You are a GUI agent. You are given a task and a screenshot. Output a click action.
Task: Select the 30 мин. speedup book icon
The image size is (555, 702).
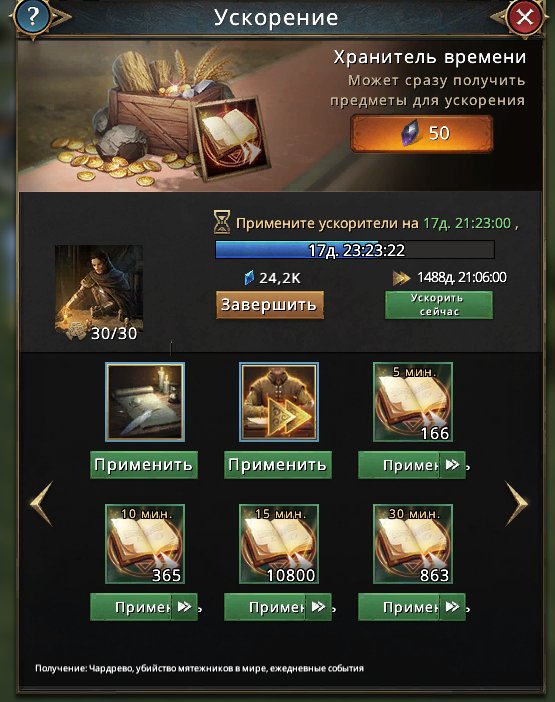[x=413, y=544]
